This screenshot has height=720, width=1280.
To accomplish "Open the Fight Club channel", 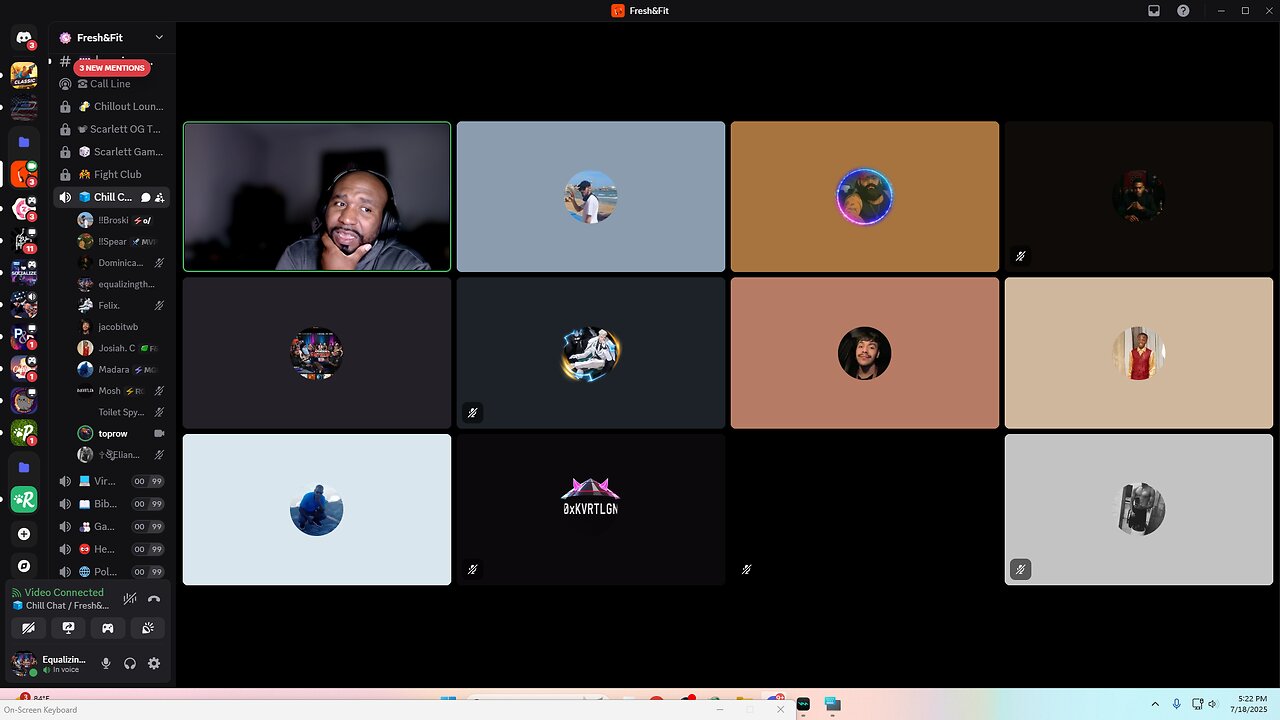I will (111, 174).
